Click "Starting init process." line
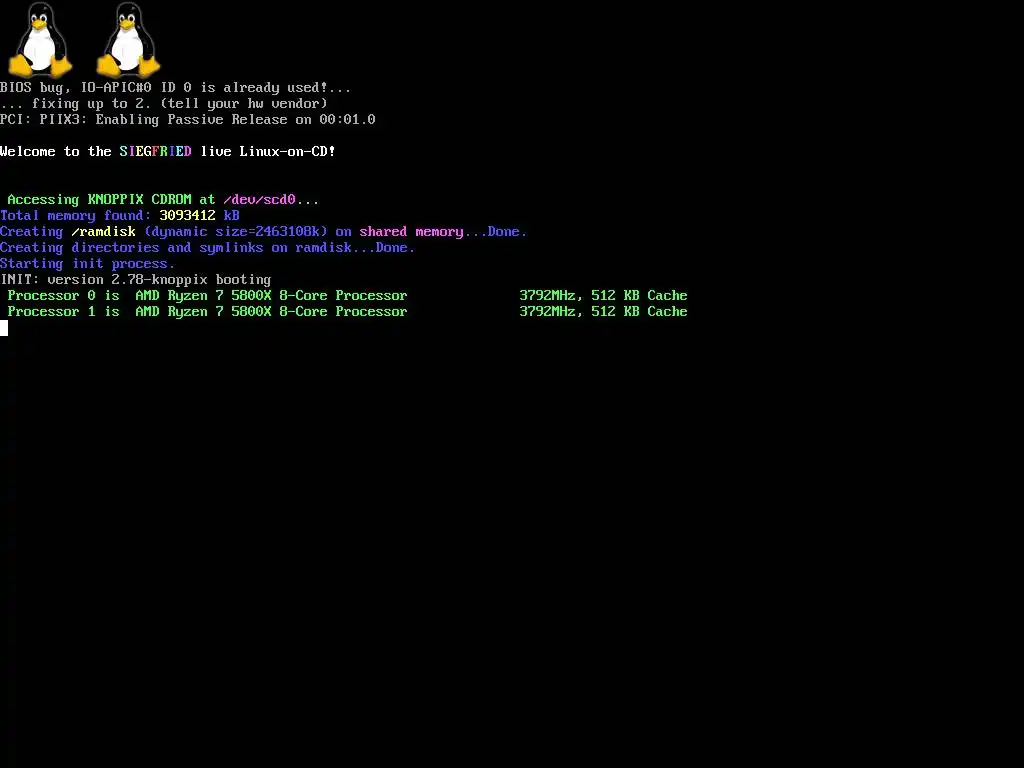 (88, 263)
